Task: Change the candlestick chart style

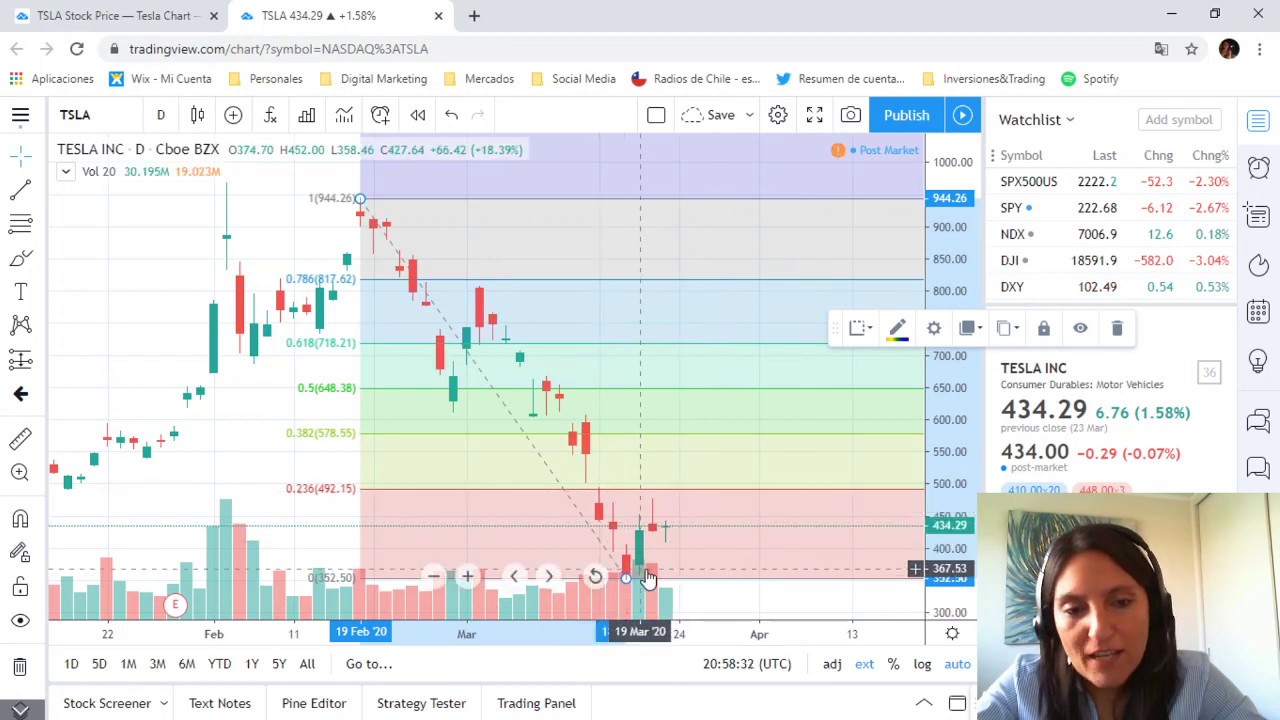Action: coord(197,115)
